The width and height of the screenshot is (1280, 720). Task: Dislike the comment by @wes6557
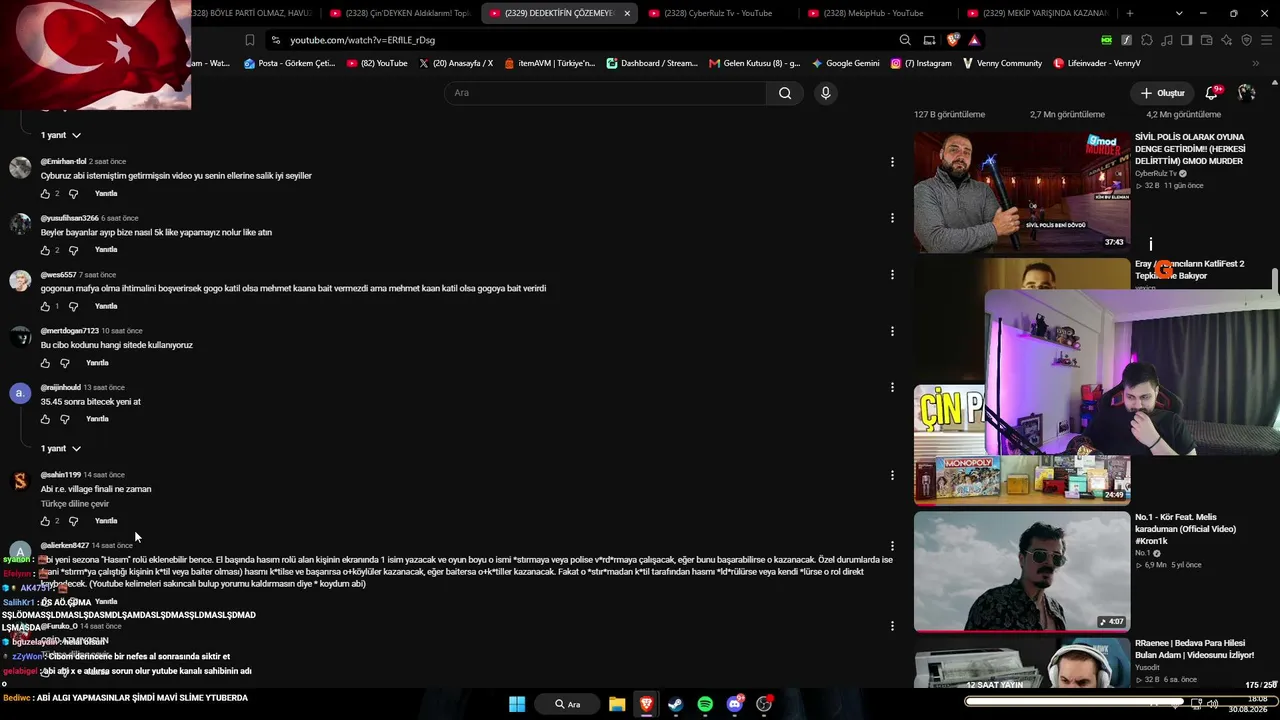(73, 307)
